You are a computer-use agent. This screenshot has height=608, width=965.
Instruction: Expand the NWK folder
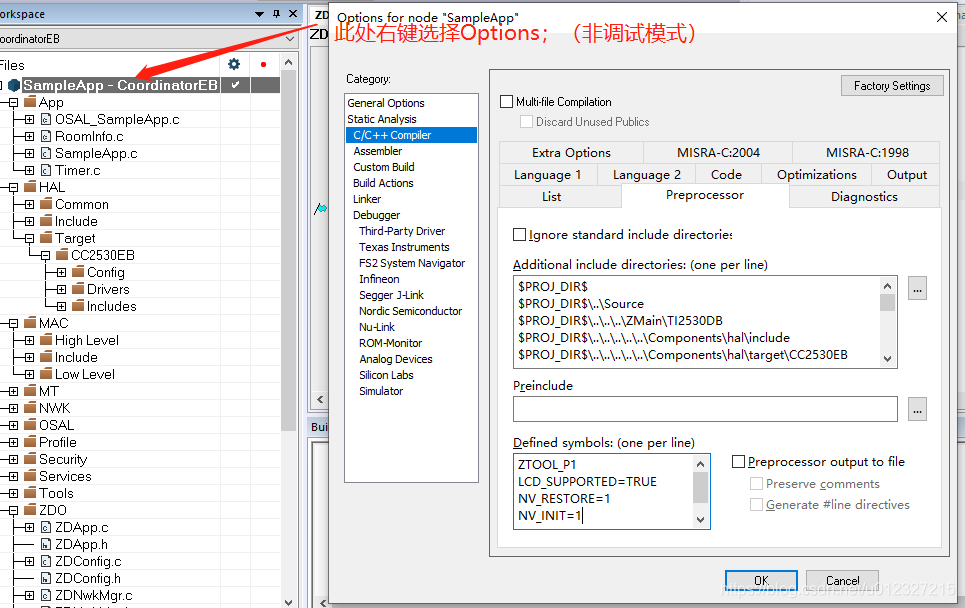pyautogui.click(x=14, y=408)
